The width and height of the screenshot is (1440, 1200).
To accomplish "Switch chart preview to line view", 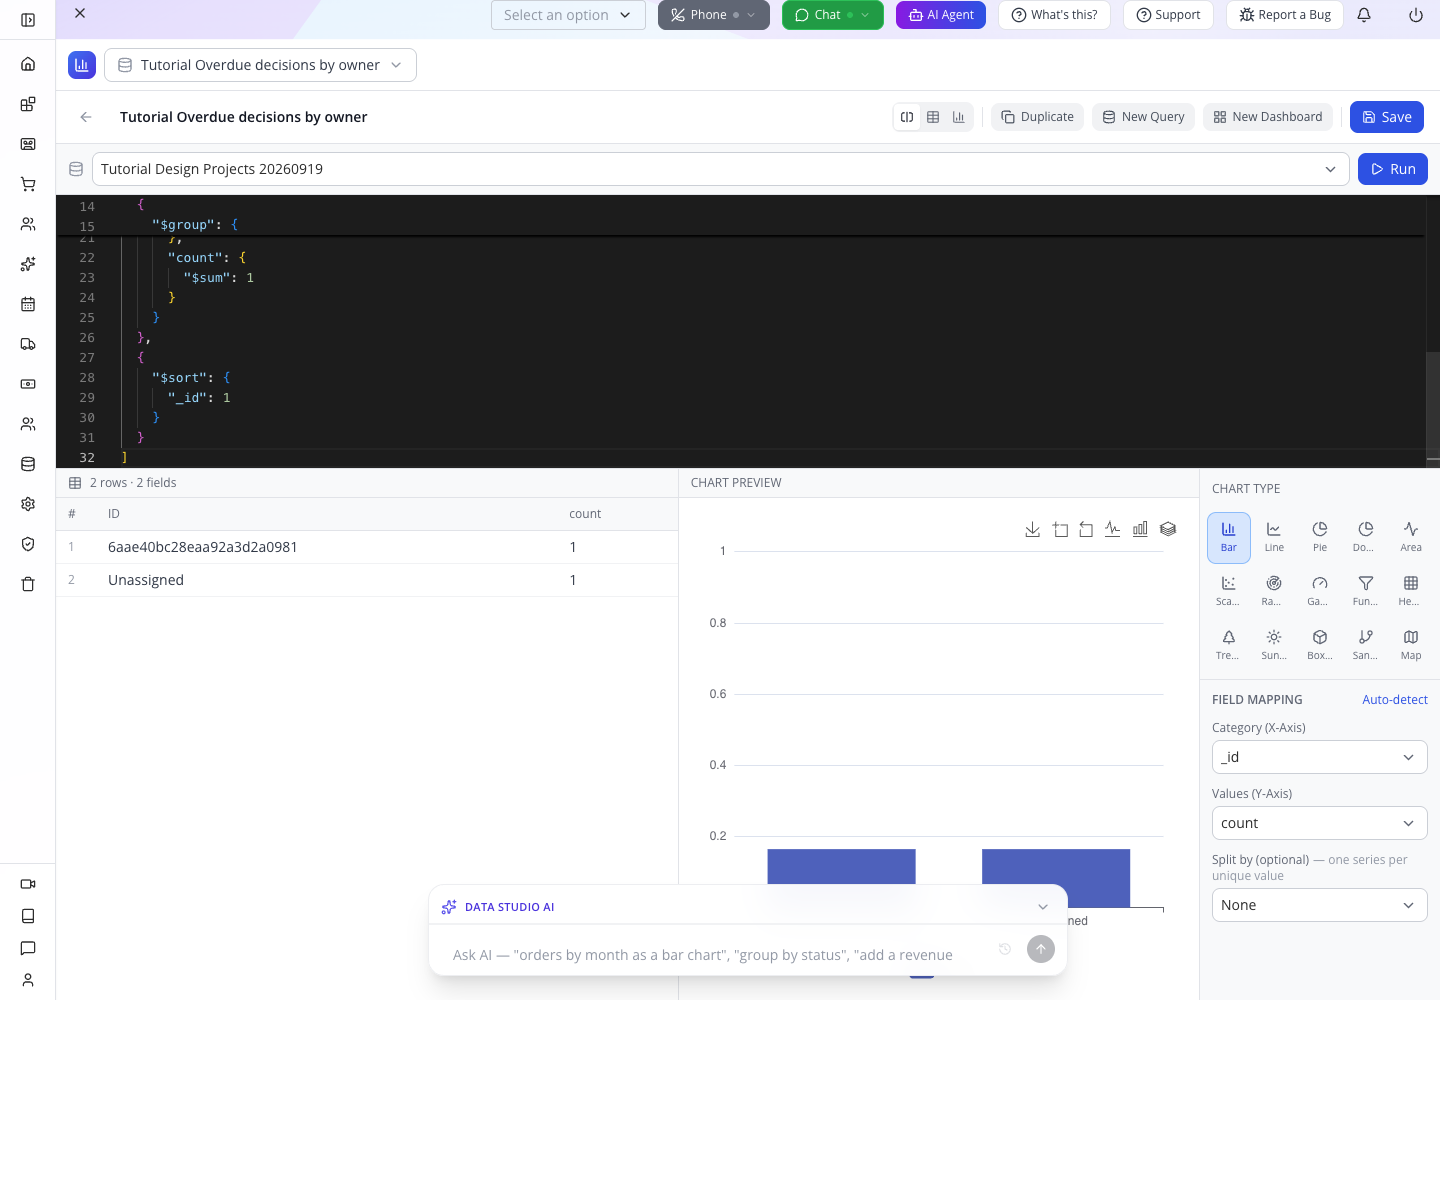I will click(x=1113, y=529).
